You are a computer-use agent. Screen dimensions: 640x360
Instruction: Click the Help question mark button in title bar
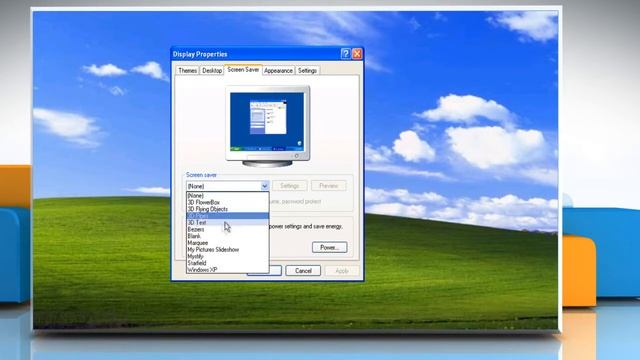345,54
